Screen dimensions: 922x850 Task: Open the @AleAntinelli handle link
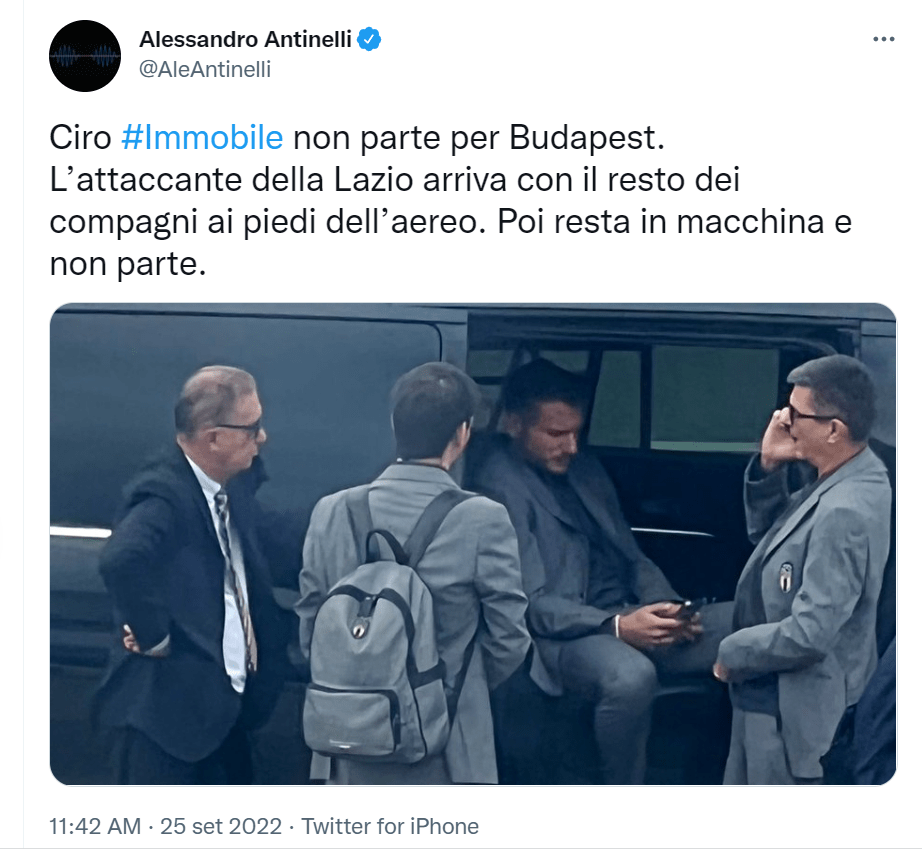205,69
